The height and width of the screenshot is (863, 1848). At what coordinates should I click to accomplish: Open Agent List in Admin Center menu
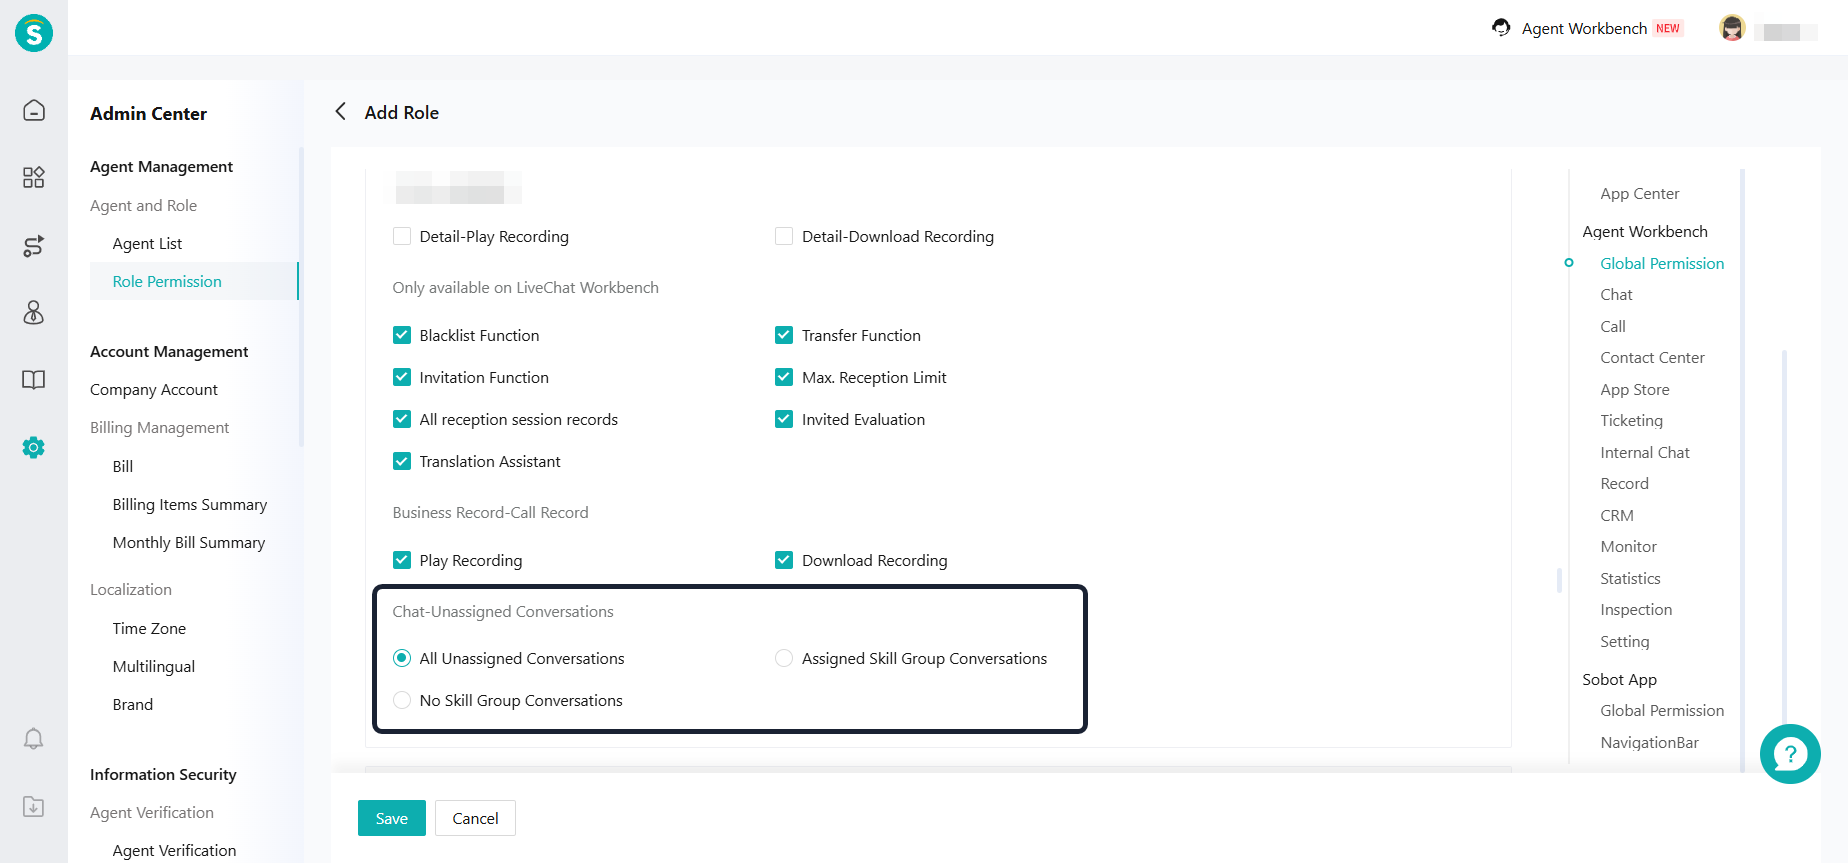point(147,243)
